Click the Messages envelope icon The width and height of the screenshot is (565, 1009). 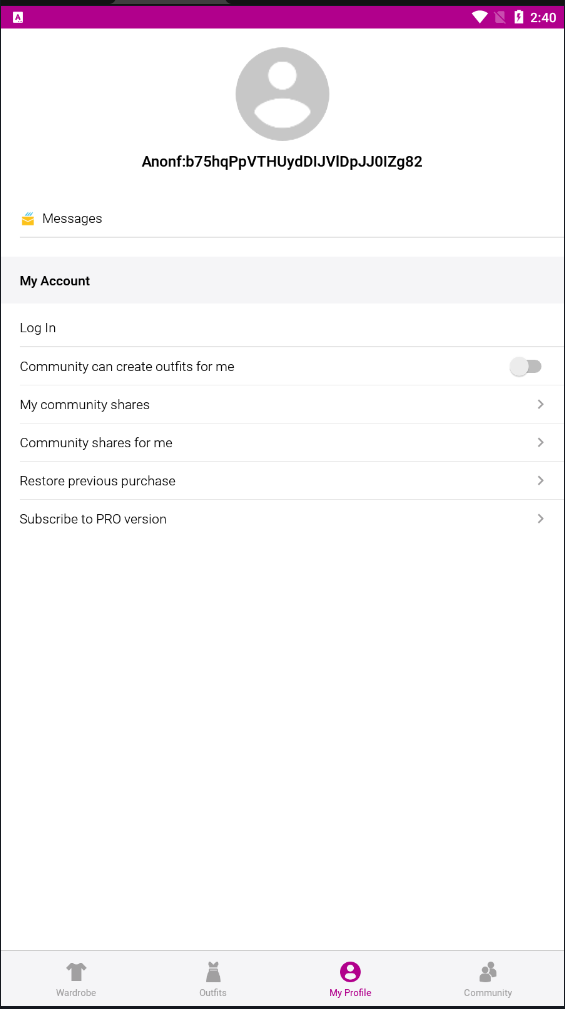coord(28,219)
